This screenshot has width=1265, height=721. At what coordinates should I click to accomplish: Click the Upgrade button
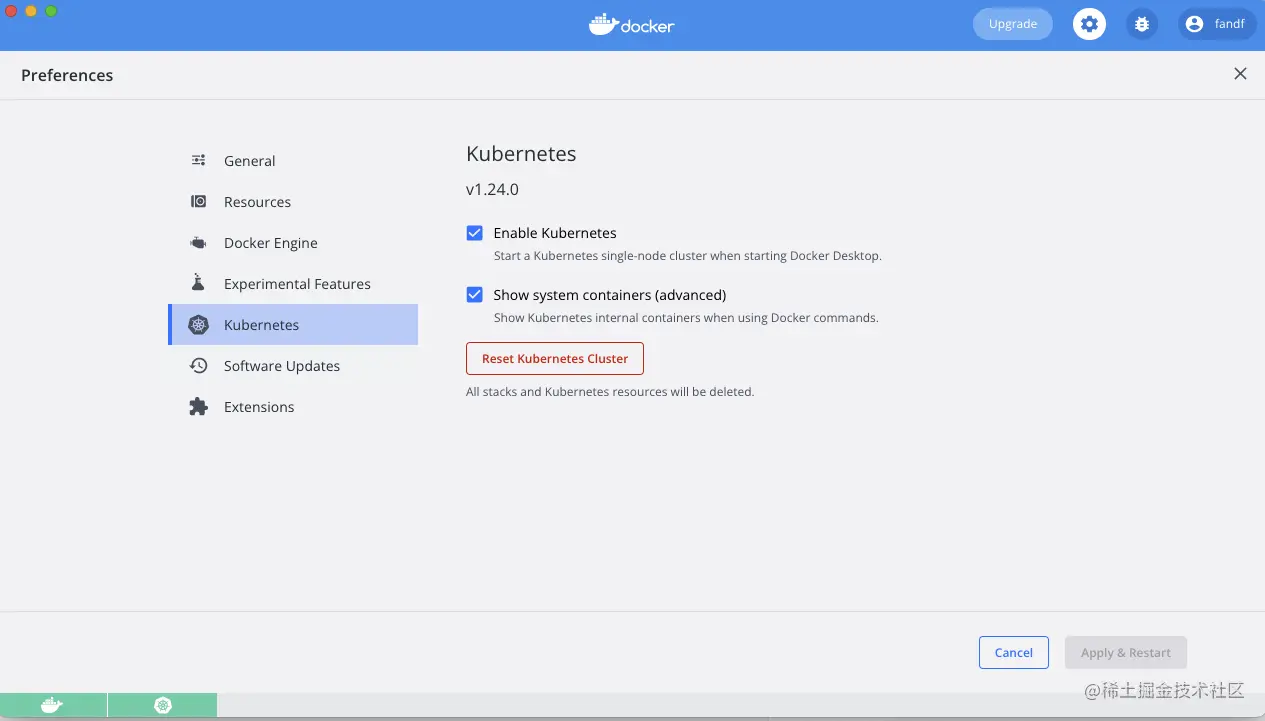tap(1012, 24)
